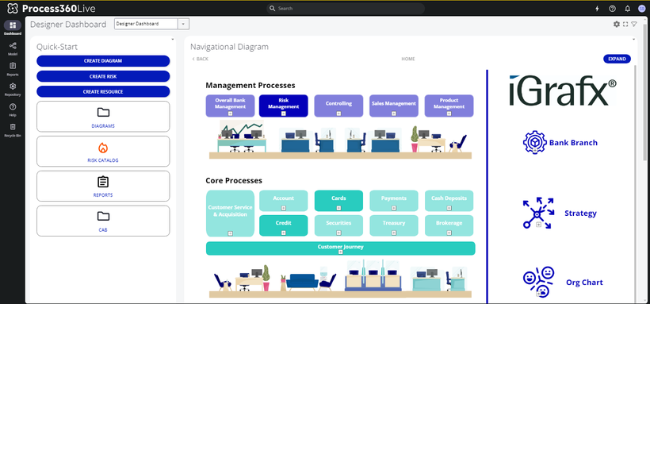
Task: Open the dashboard filter funnel icon
Action: 634,24
